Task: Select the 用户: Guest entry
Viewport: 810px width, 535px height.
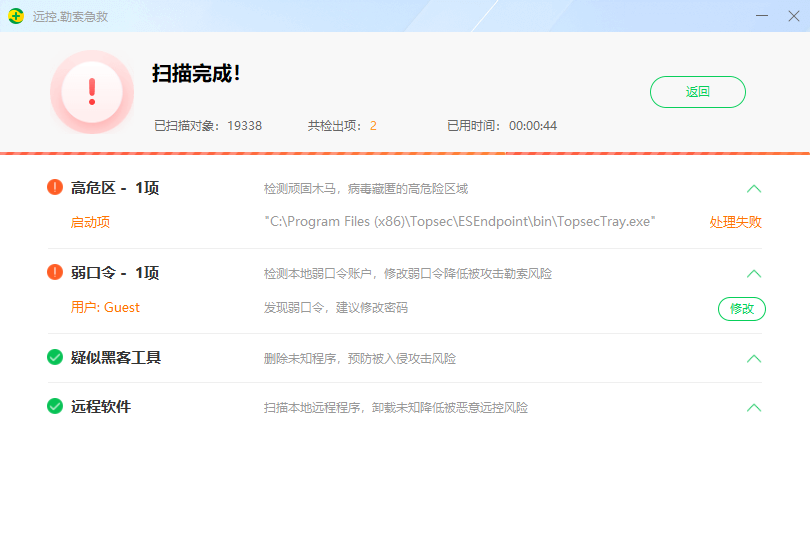Action: [x=105, y=308]
